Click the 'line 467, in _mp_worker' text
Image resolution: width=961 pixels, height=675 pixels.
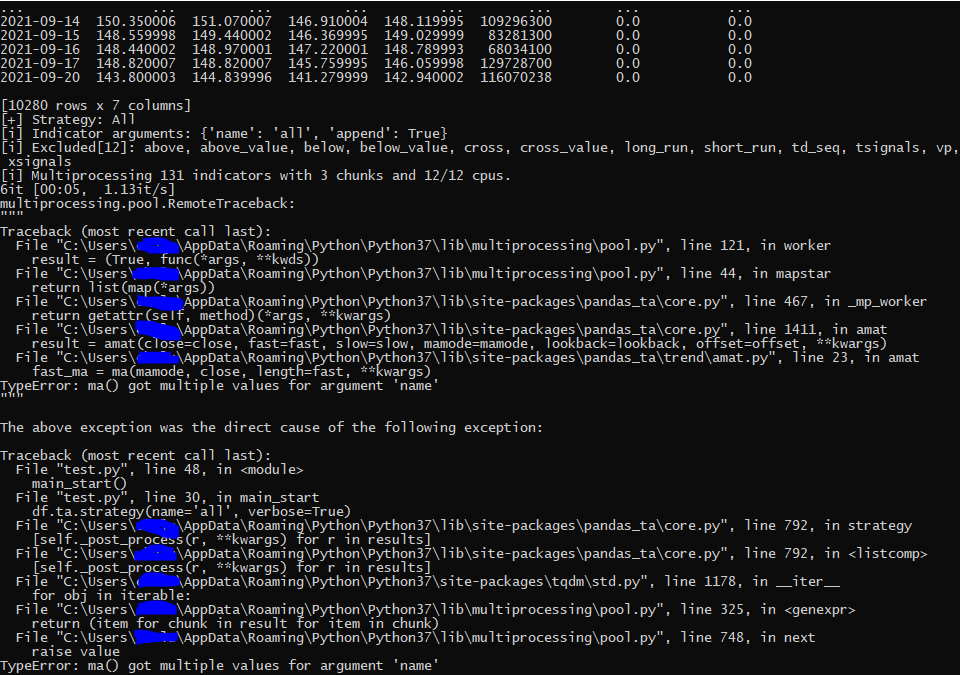coord(835,302)
